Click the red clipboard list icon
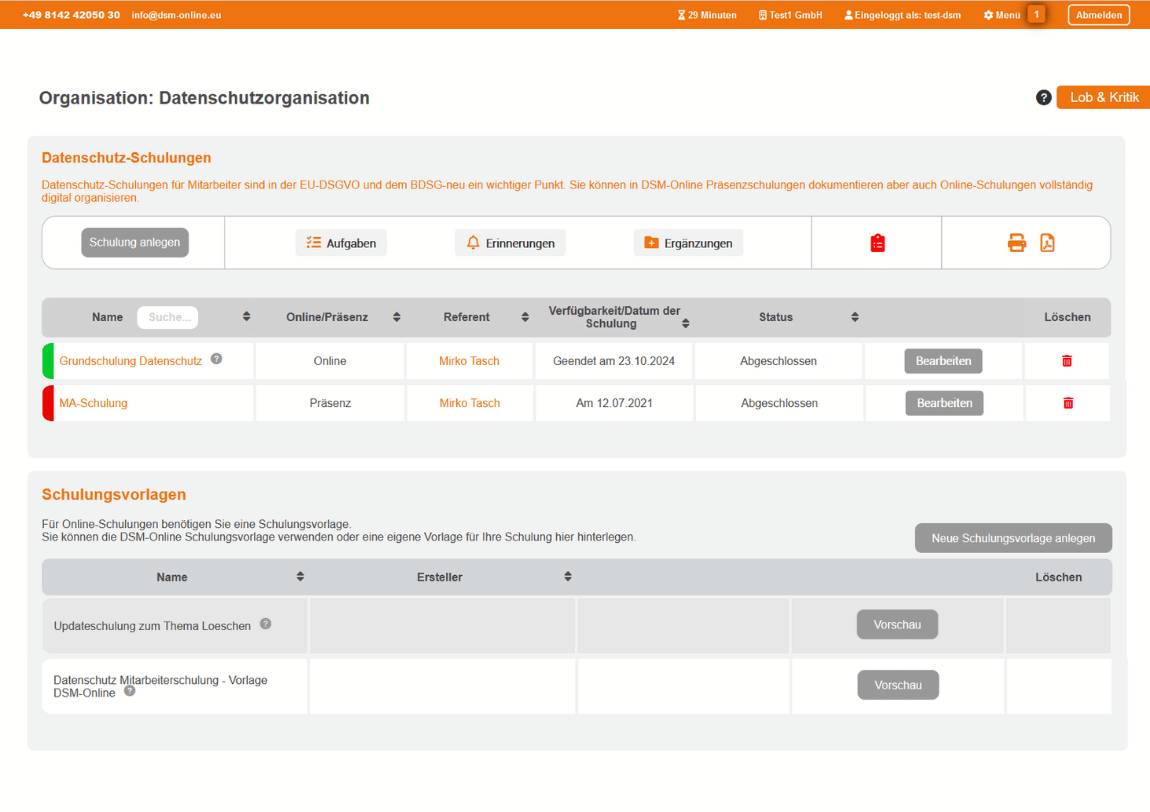The width and height of the screenshot is (1150, 812). 877,243
